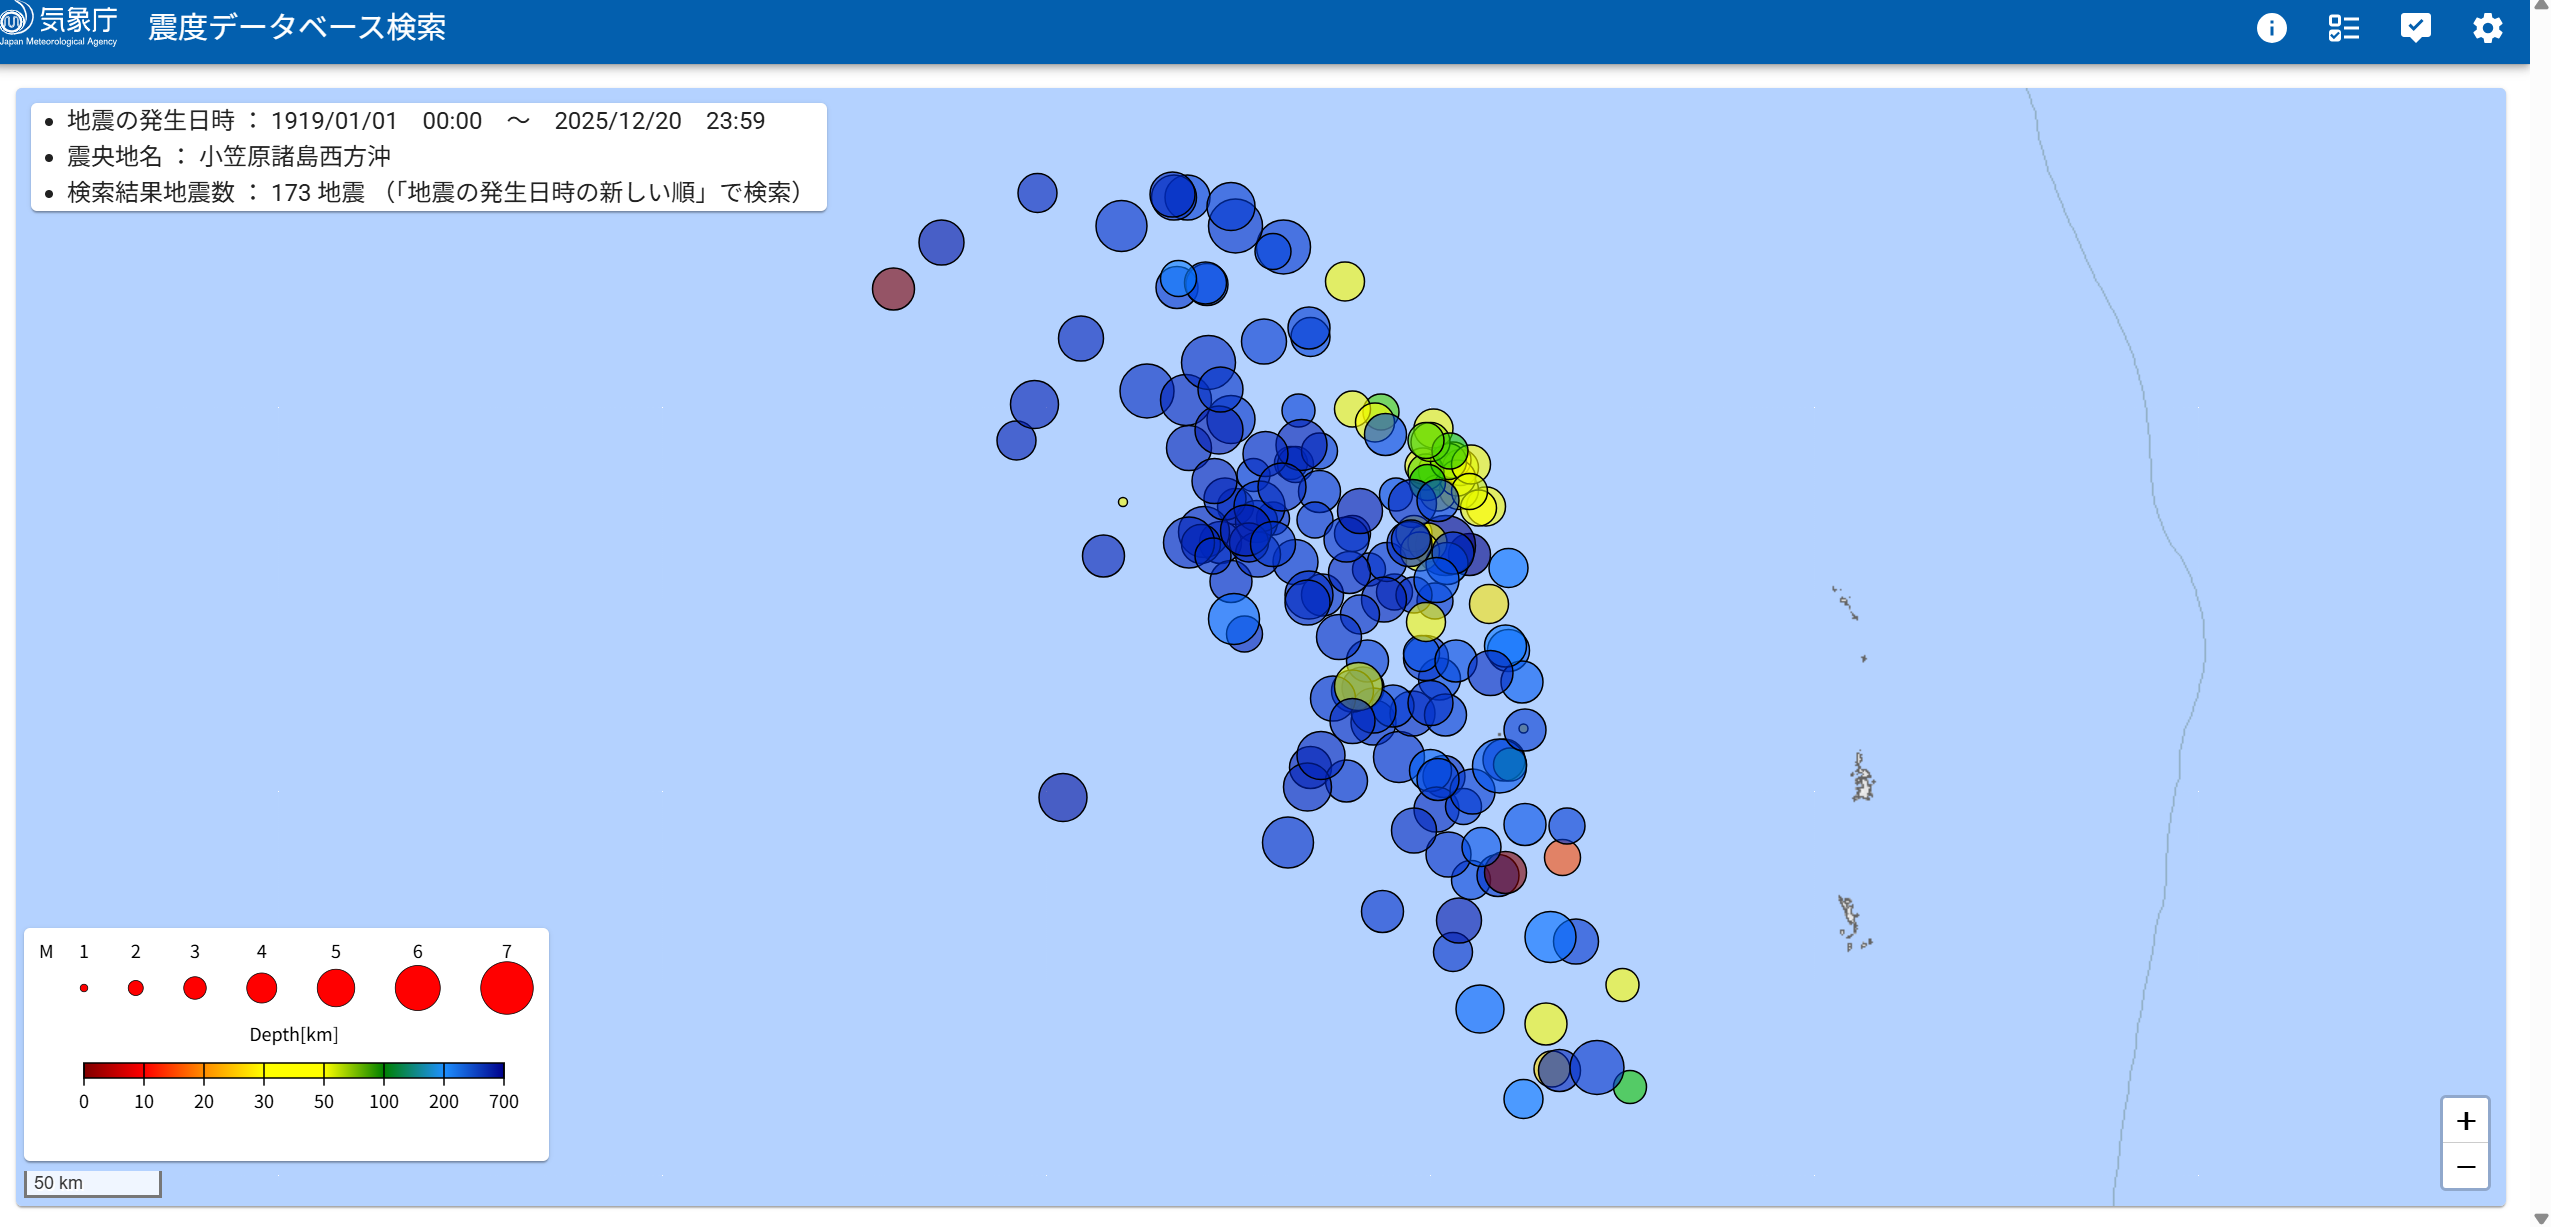Click the checkmark speech bubble icon
2551x1227 pixels.
(x=2415, y=28)
